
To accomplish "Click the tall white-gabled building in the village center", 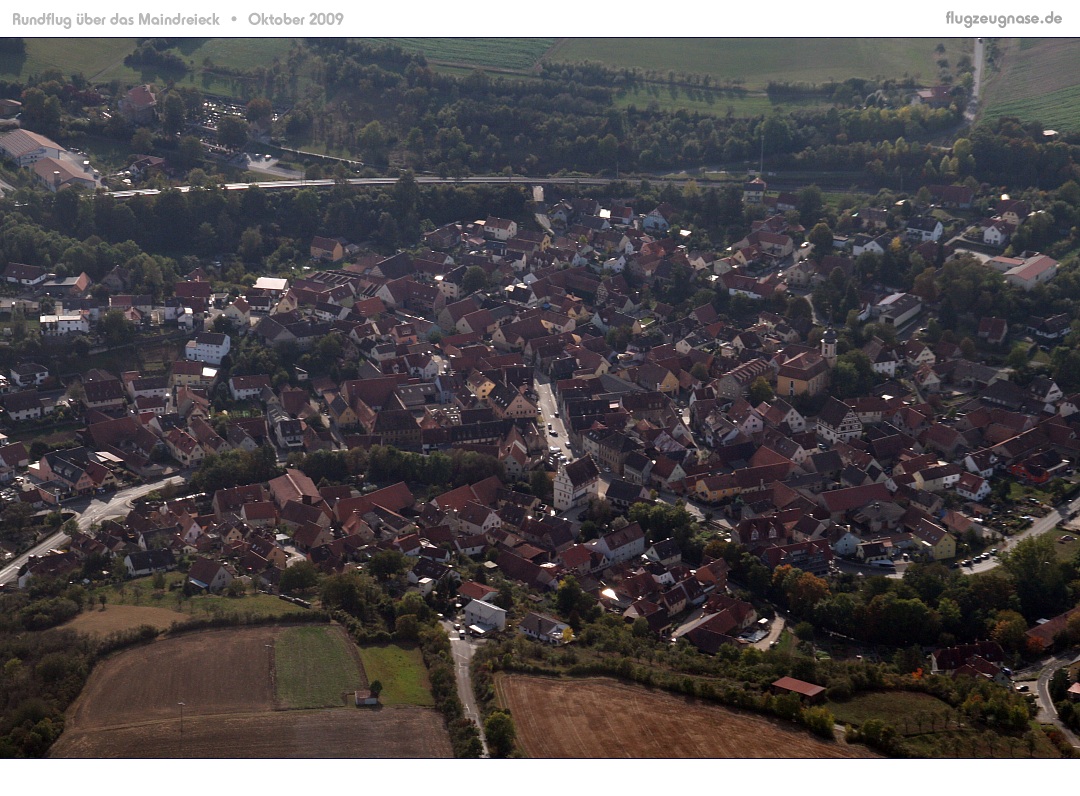I will click(x=575, y=482).
